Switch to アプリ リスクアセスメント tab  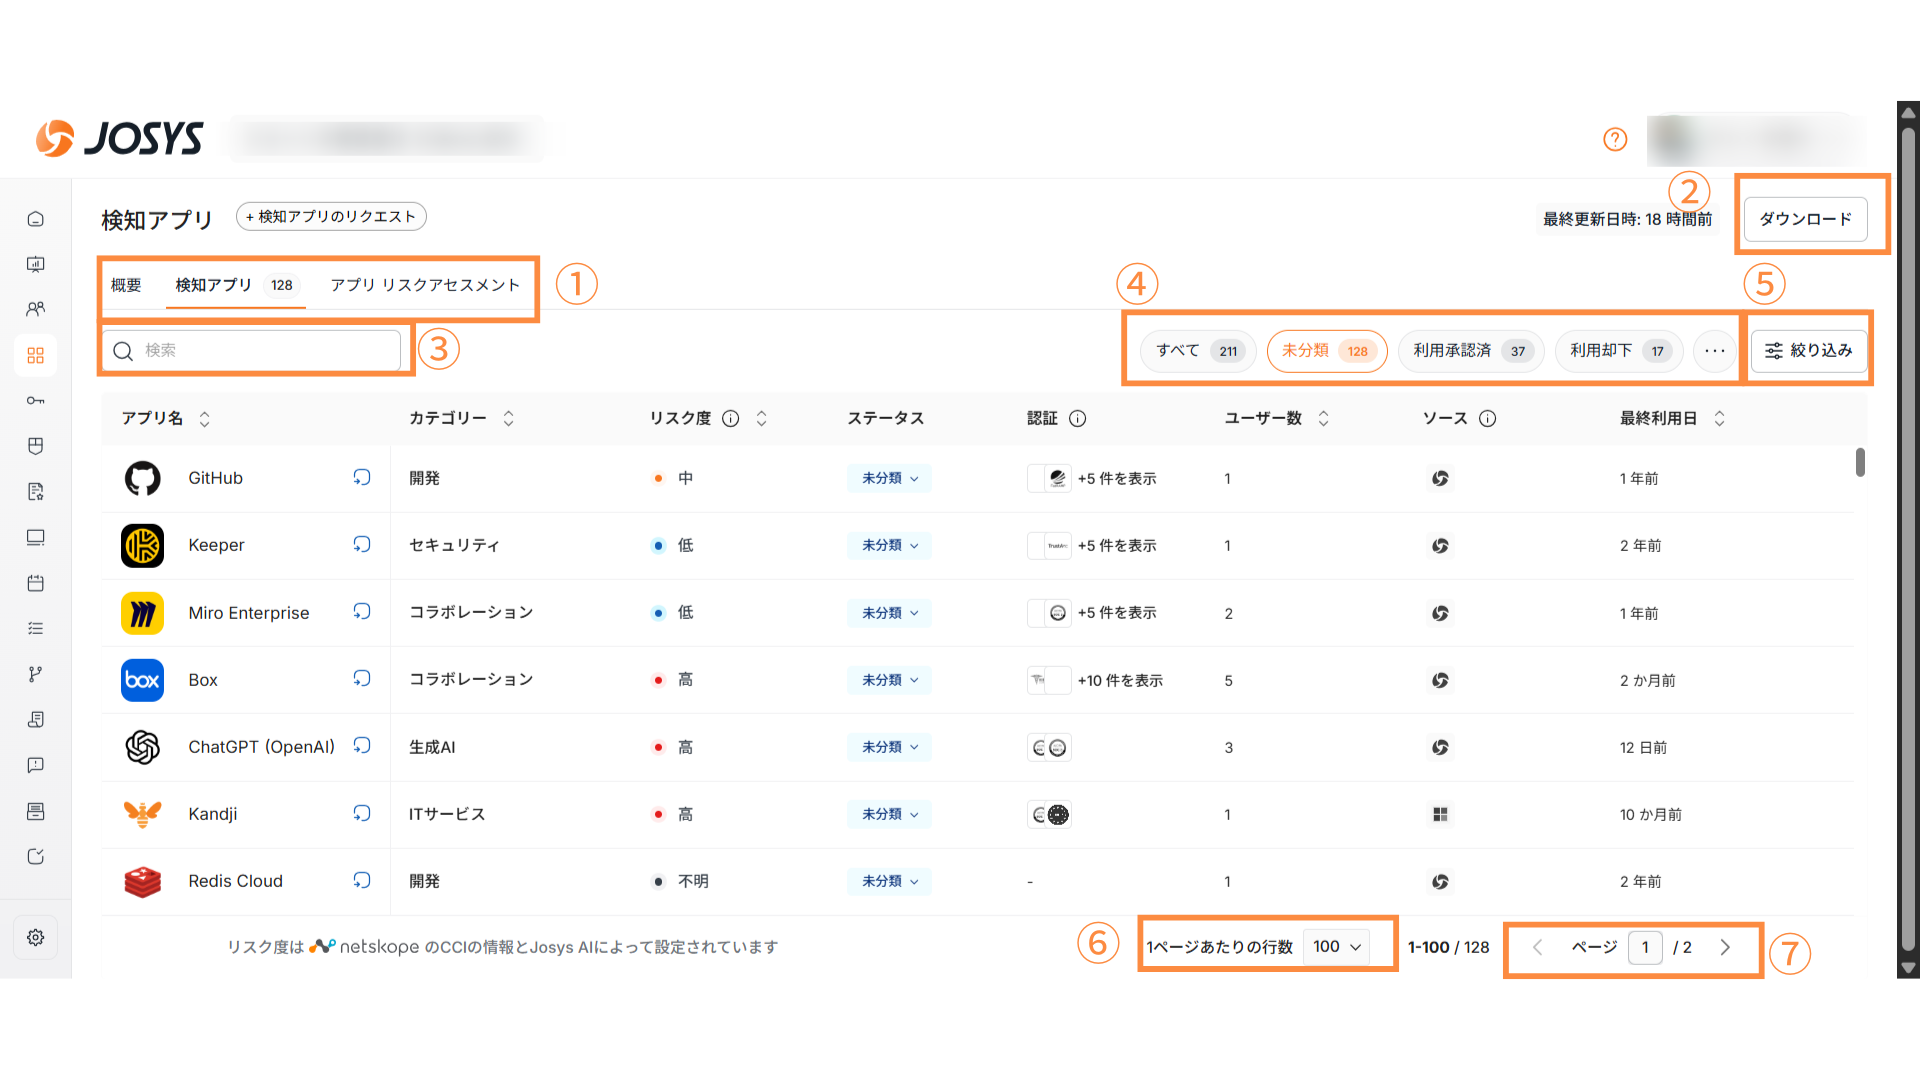click(x=425, y=285)
